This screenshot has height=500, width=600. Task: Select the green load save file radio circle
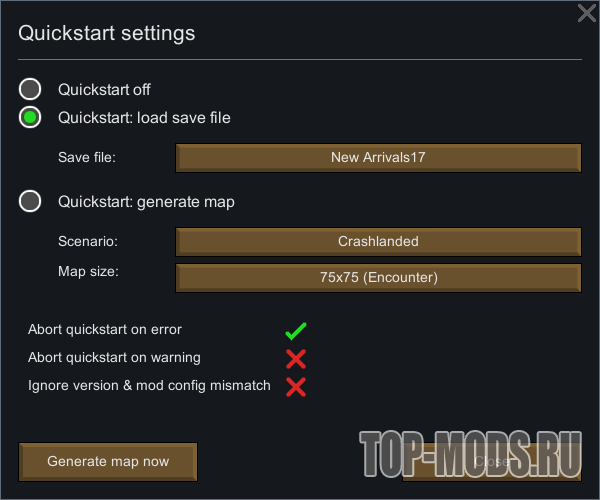coord(30,117)
